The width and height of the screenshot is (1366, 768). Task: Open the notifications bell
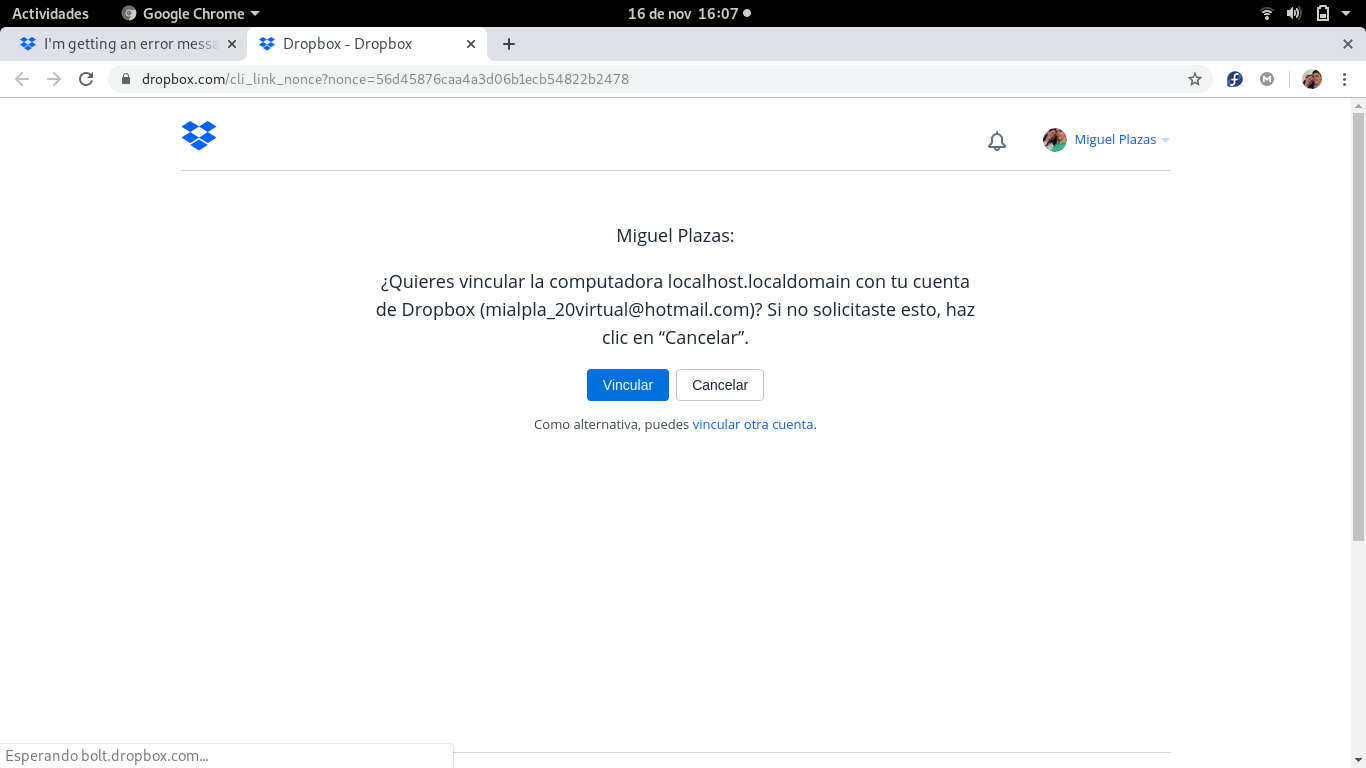point(997,141)
